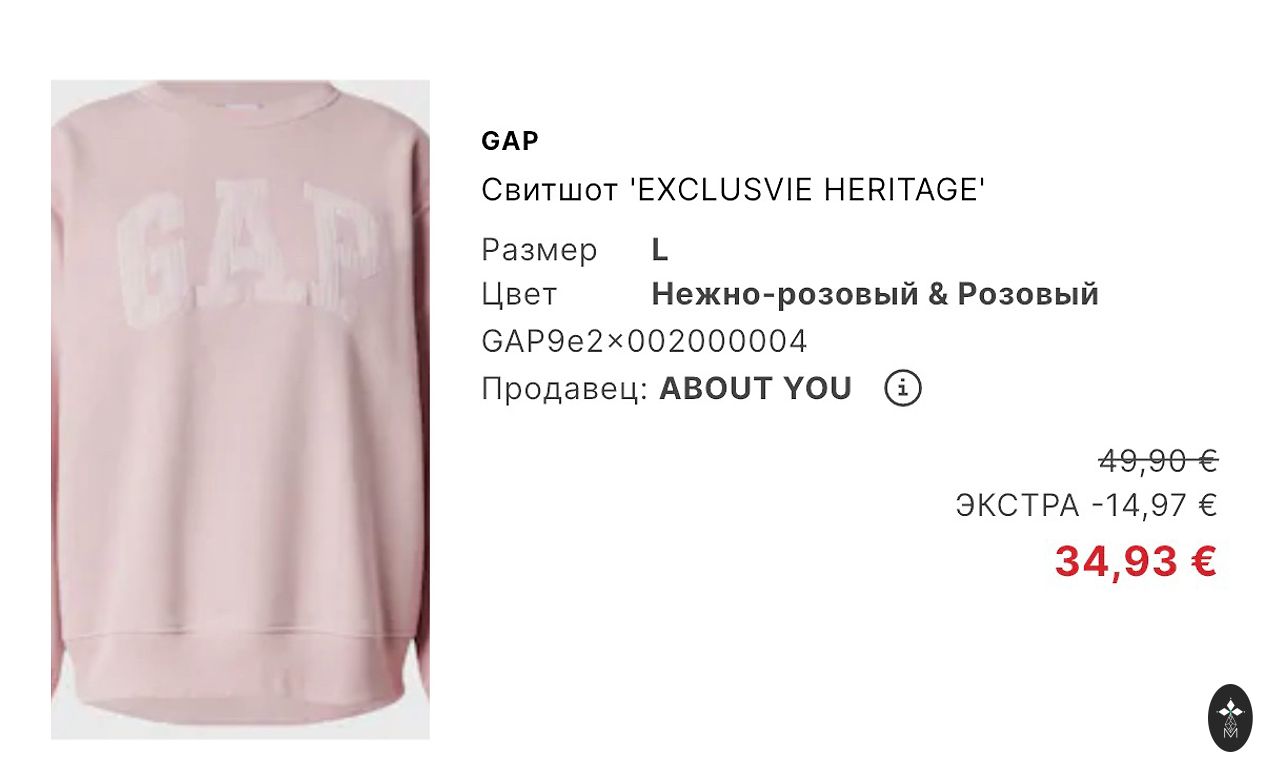This screenshot has width=1269, height=768.
Task: Click the ЭКСТРА -14,97 € discount line
Action: click(1086, 506)
